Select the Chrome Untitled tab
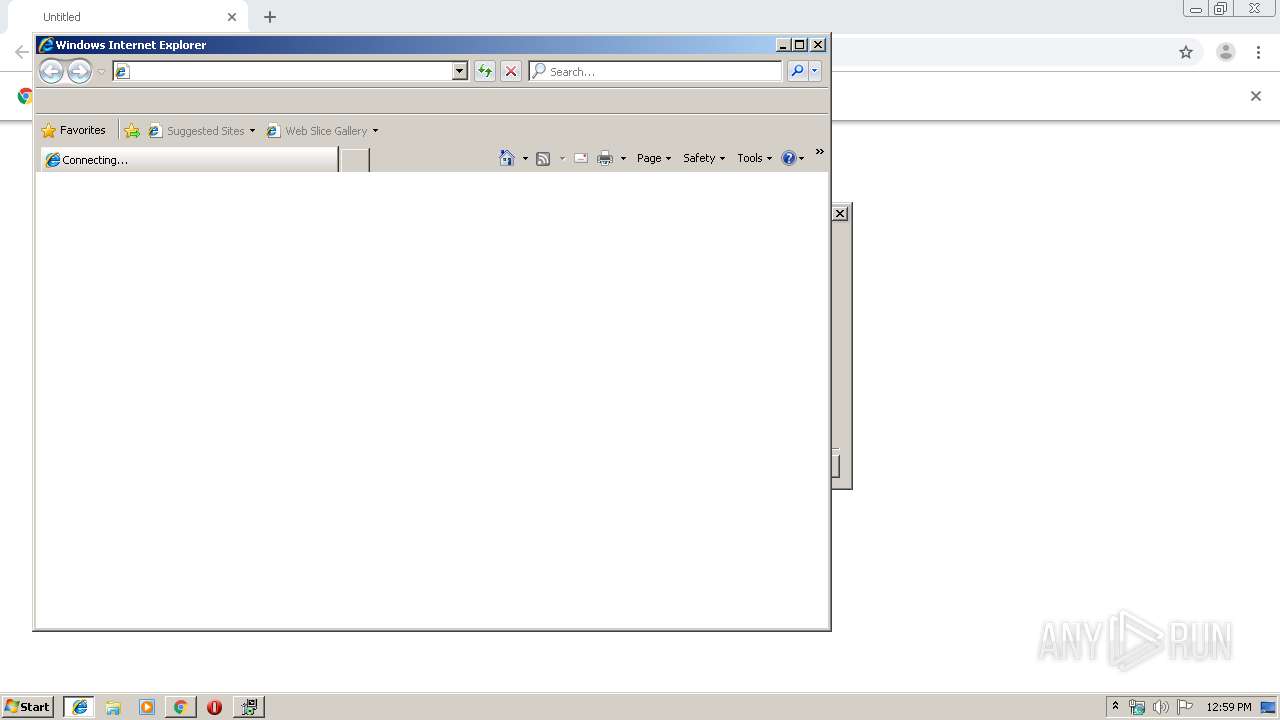This screenshot has height=720, width=1280. point(128,17)
